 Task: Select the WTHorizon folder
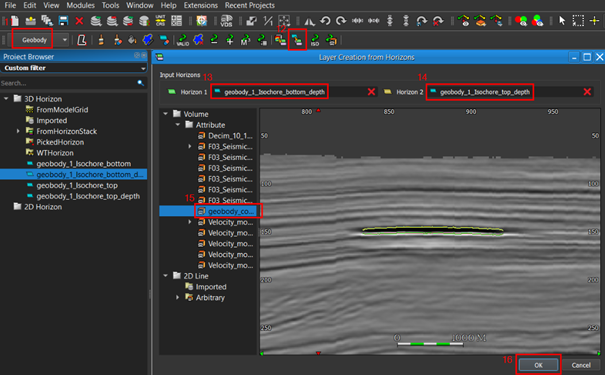coord(55,153)
